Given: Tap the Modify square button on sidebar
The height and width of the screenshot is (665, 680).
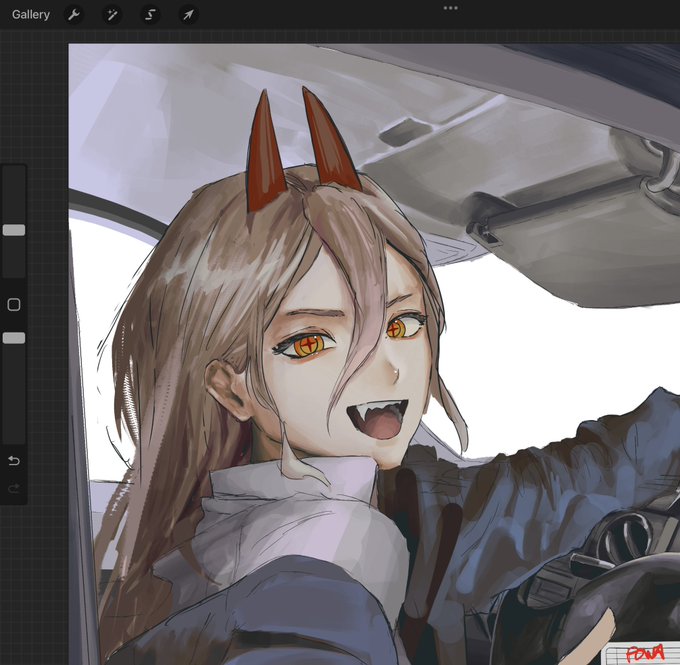Looking at the screenshot, I should coord(14,305).
